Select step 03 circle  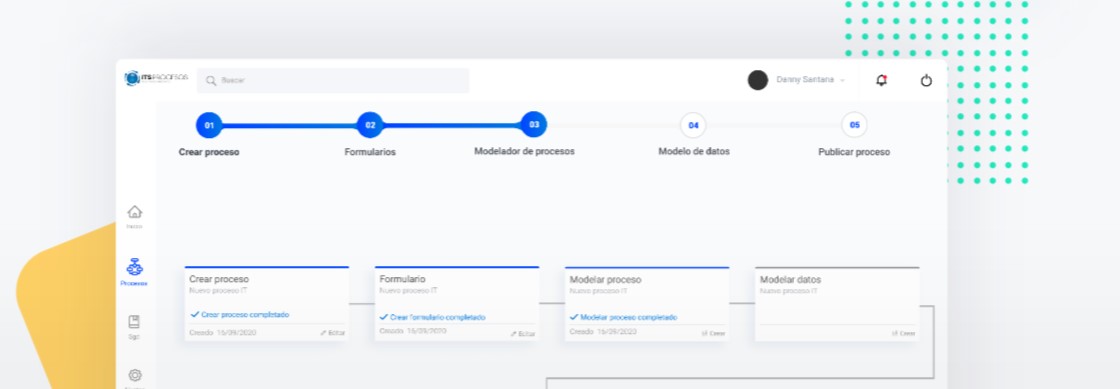coord(534,124)
